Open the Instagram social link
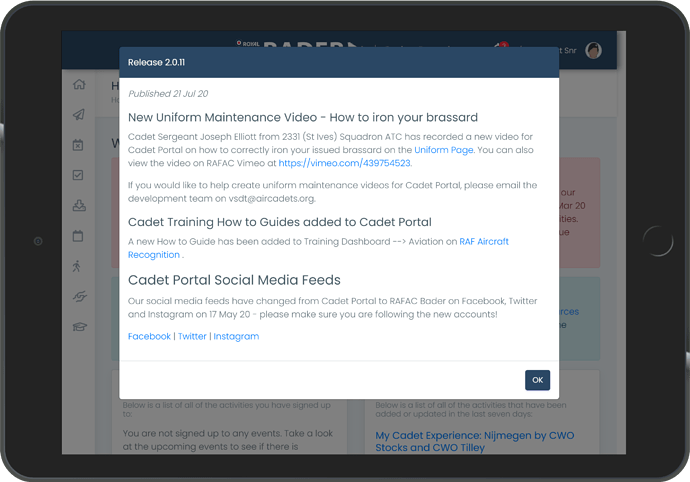The width and height of the screenshot is (690, 482). 236,336
